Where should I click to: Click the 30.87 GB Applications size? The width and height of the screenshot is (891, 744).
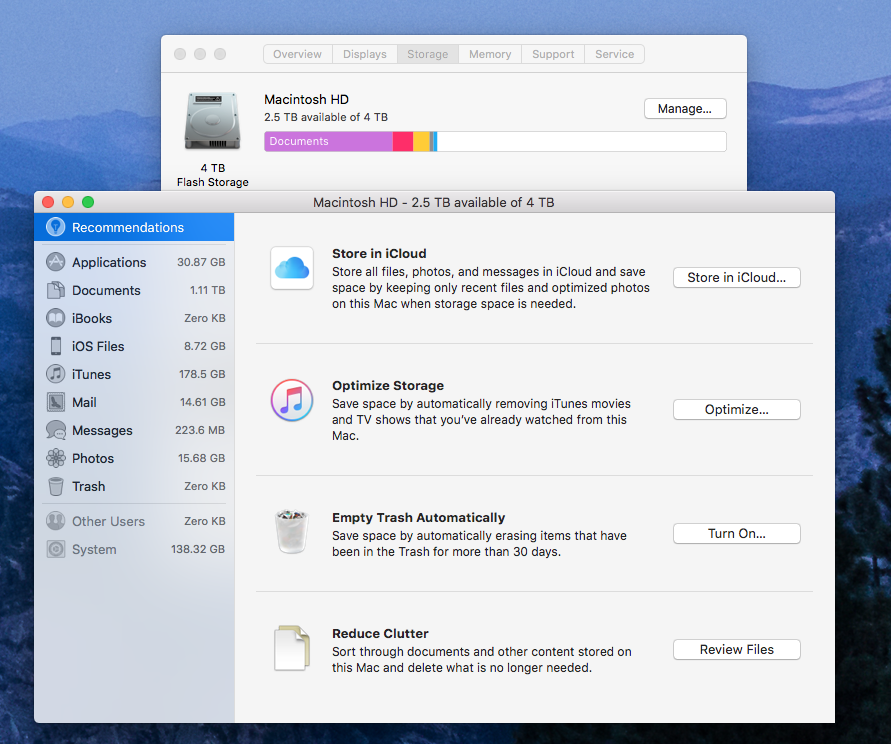tap(201, 262)
